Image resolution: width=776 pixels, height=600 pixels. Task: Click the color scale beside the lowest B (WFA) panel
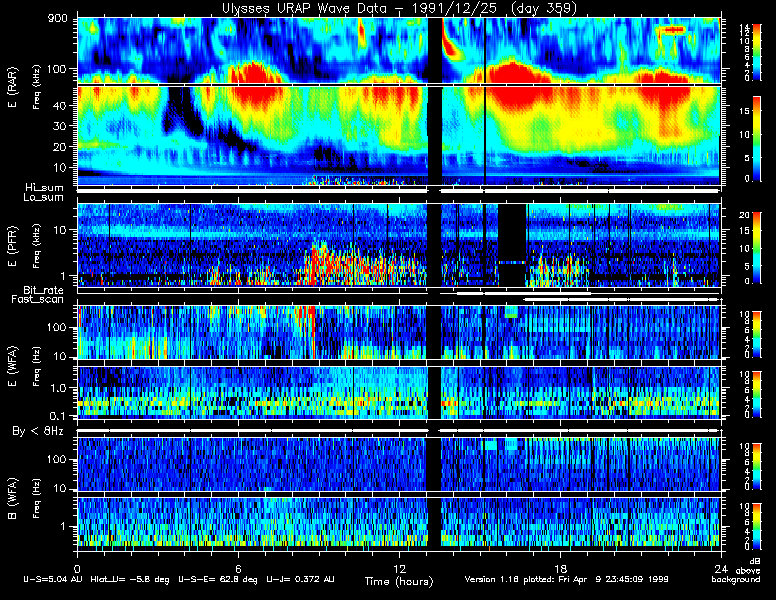[x=757, y=527]
